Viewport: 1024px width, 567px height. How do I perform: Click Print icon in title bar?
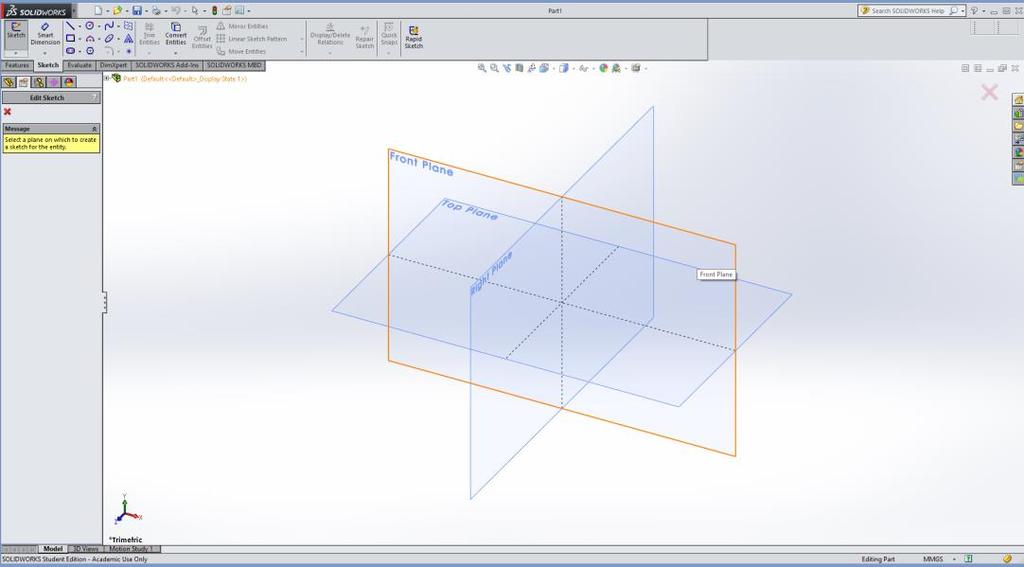click(156, 10)
